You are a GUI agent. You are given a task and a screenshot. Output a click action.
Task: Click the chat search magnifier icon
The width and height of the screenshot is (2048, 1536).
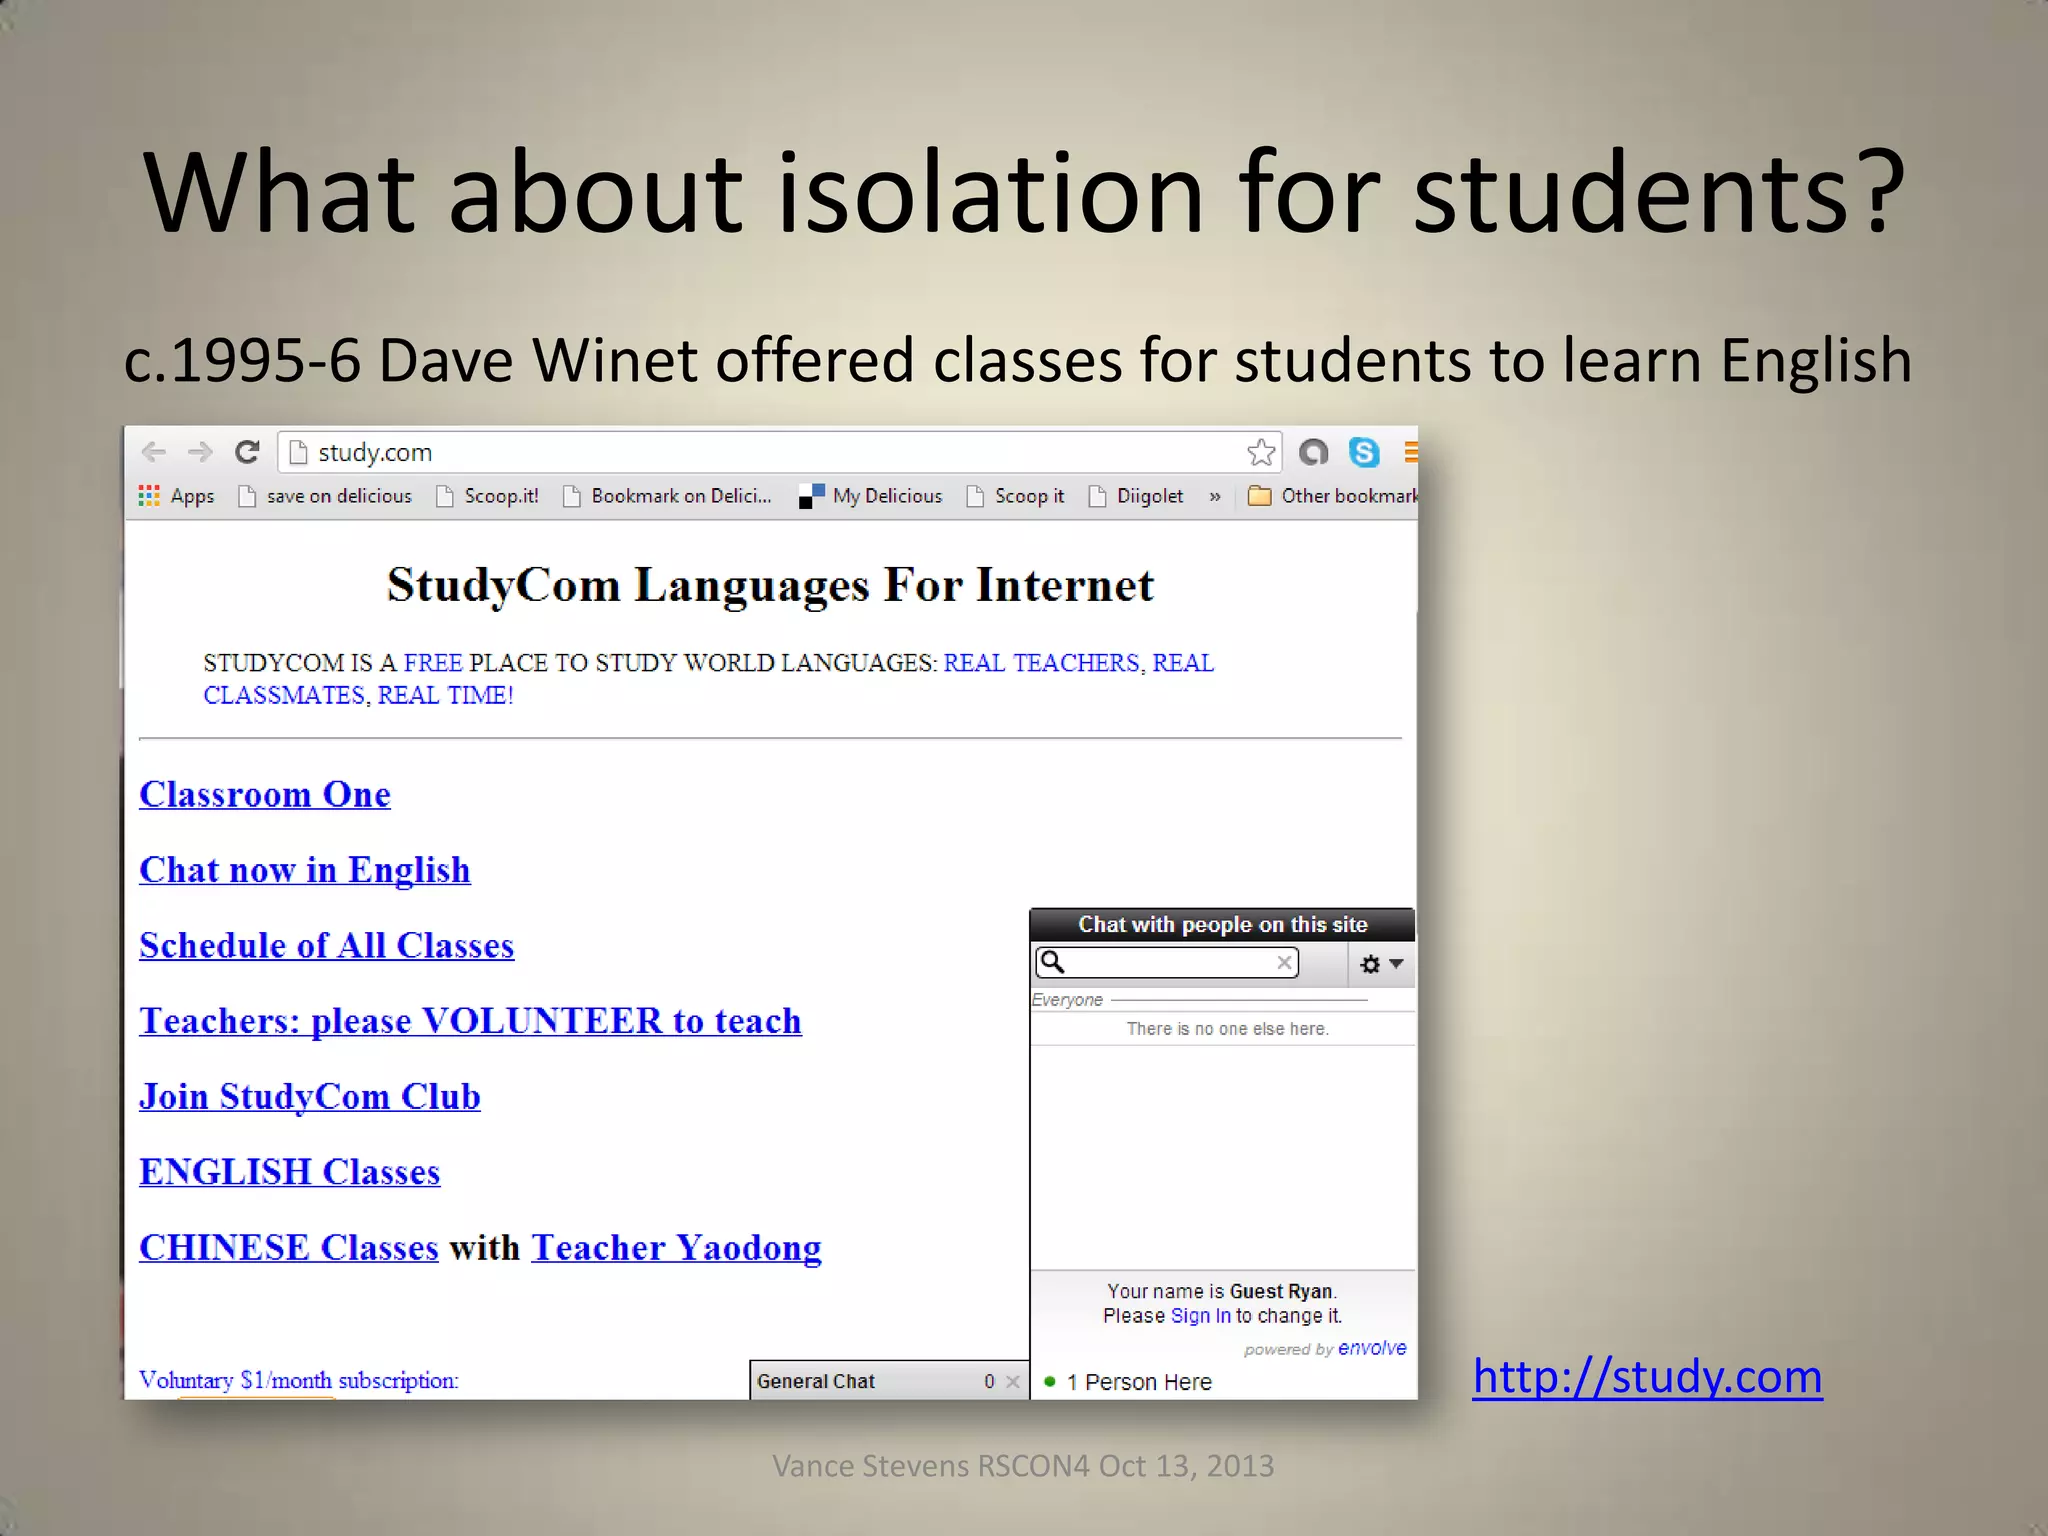[1052, 962]
